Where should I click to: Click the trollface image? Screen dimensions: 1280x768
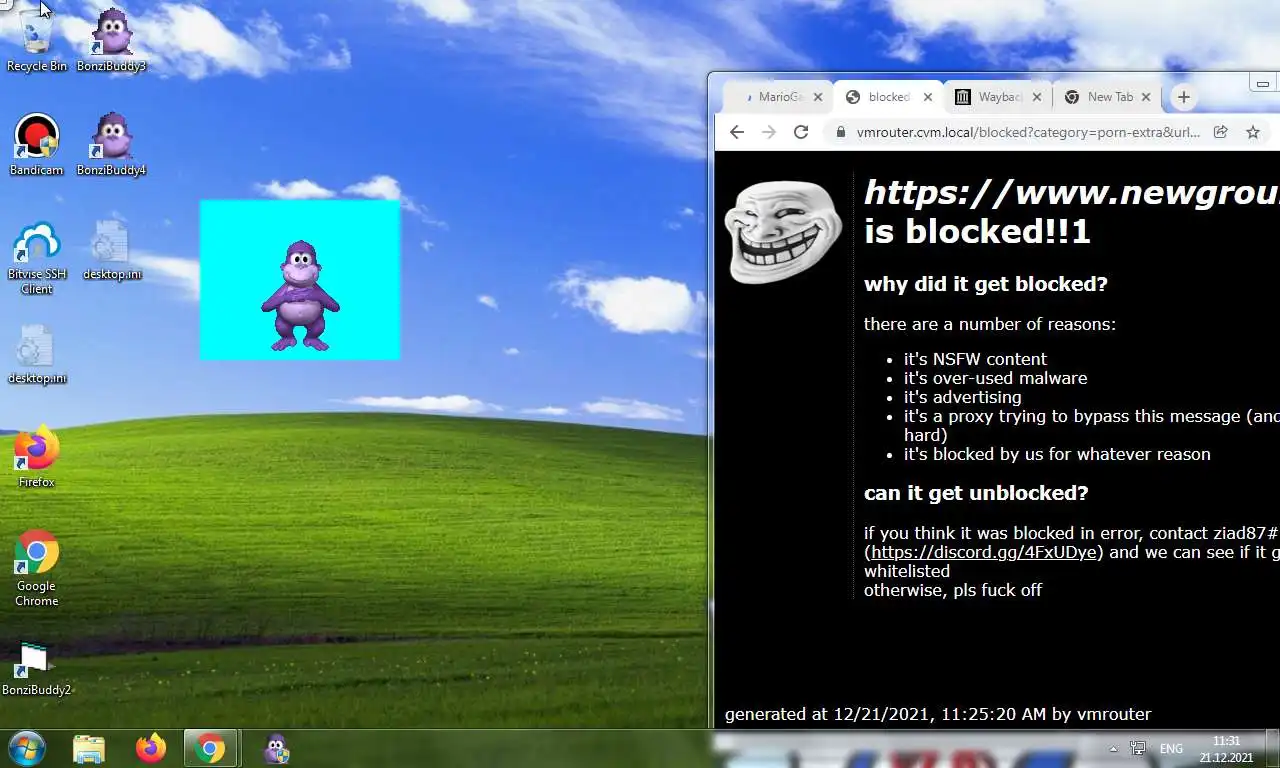point(783,232)
